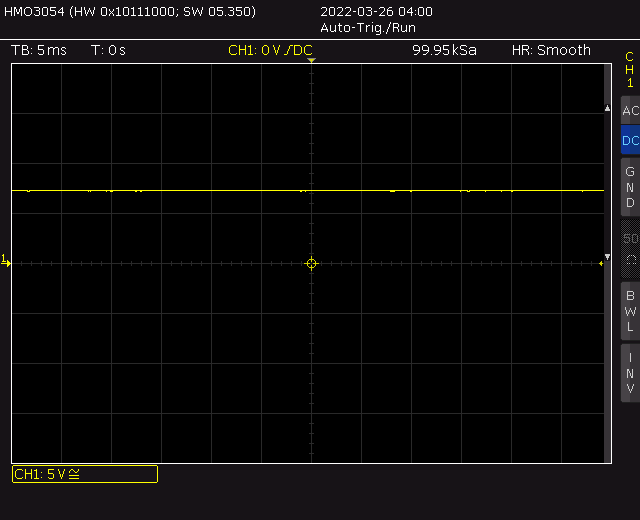Click the TB: 5 ms timebase readout
This screenshot has width=640, height=520.
coord(38,50)
